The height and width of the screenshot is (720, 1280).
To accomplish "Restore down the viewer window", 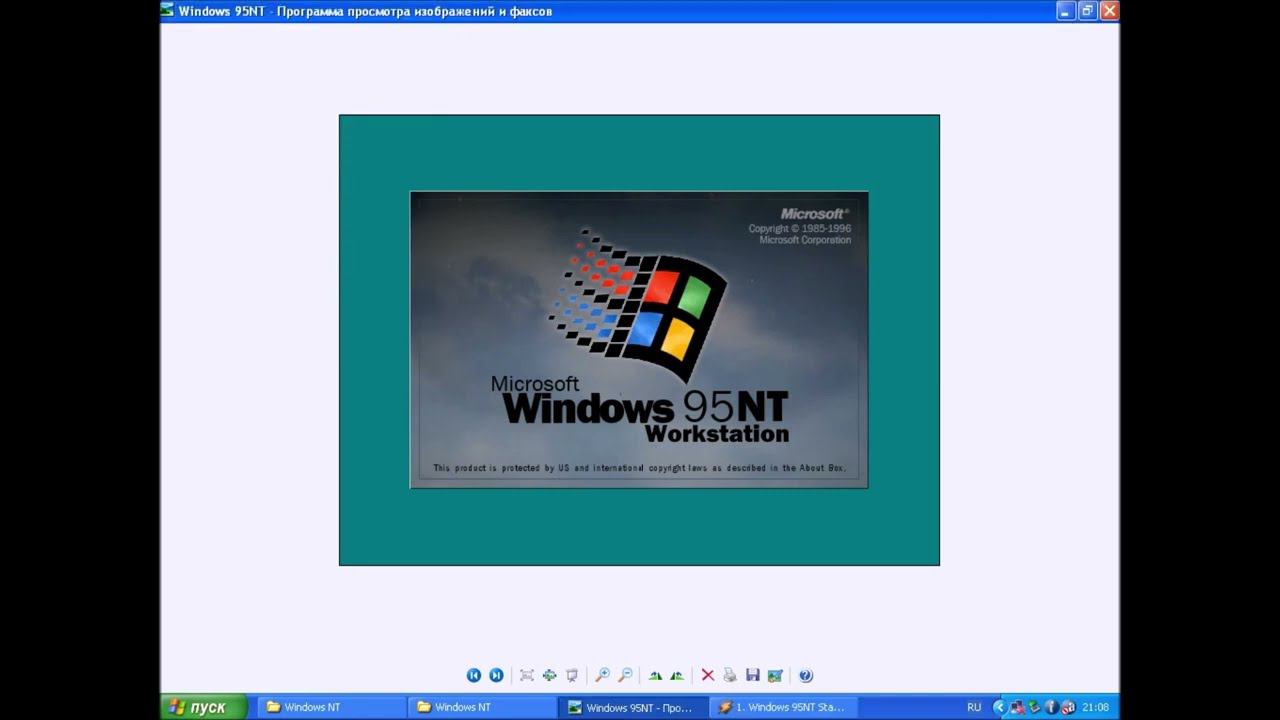I will coord(1087,11).
